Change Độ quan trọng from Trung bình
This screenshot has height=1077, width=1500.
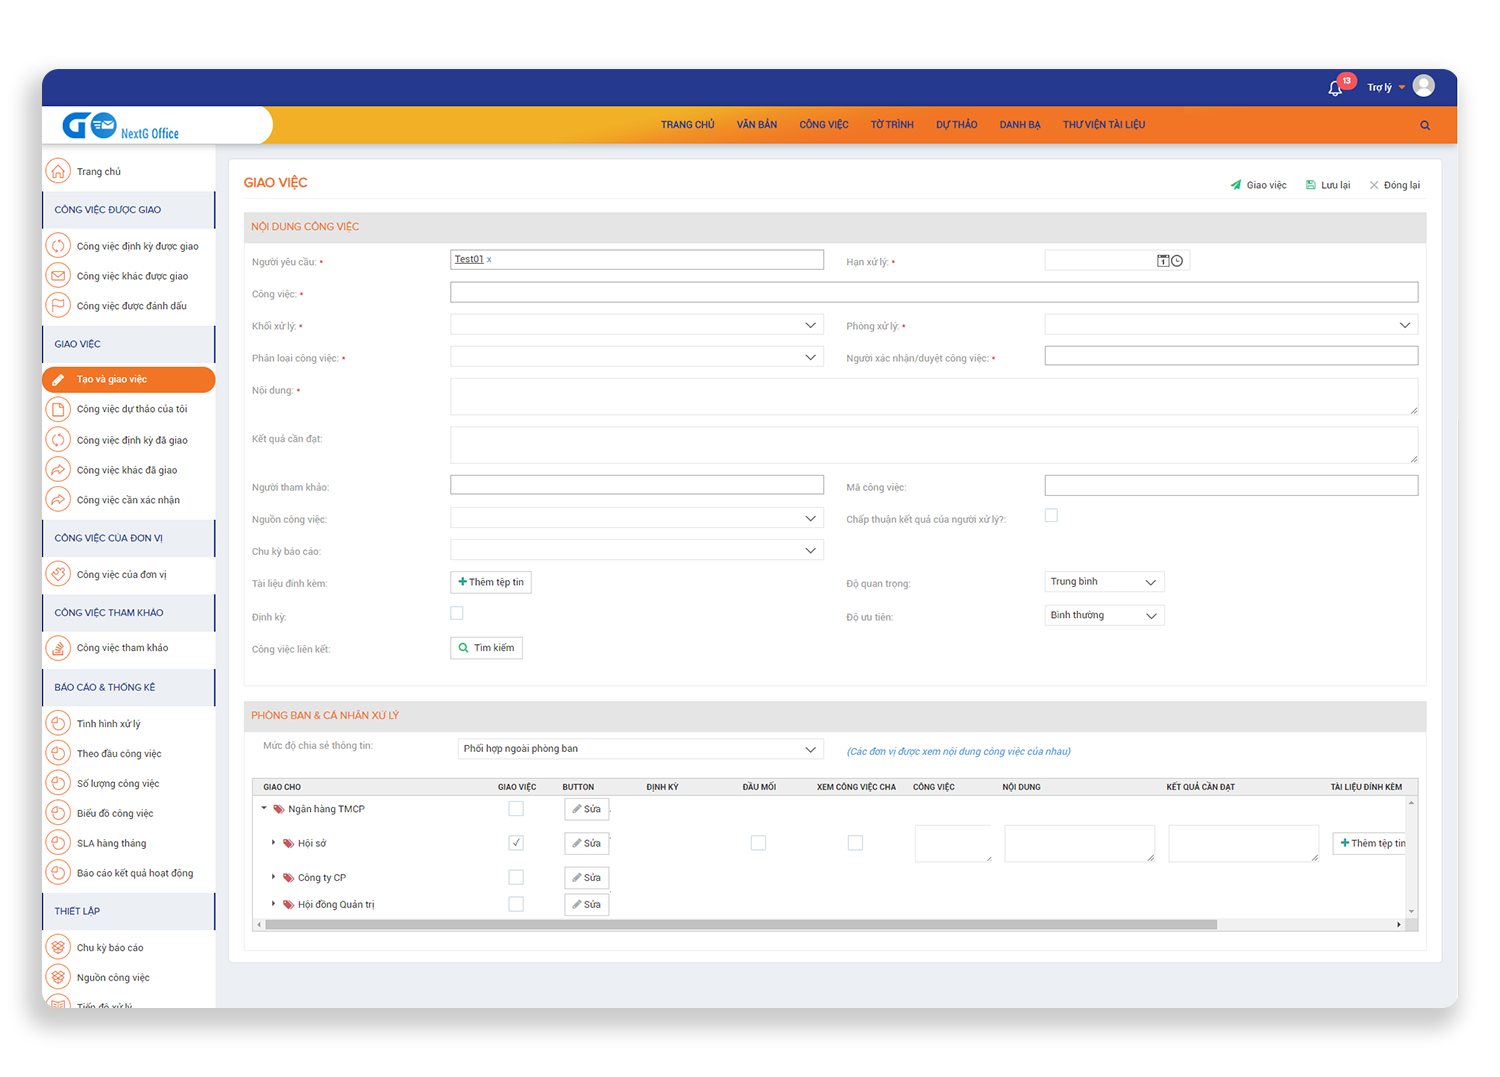click(x=1104, y=582)
